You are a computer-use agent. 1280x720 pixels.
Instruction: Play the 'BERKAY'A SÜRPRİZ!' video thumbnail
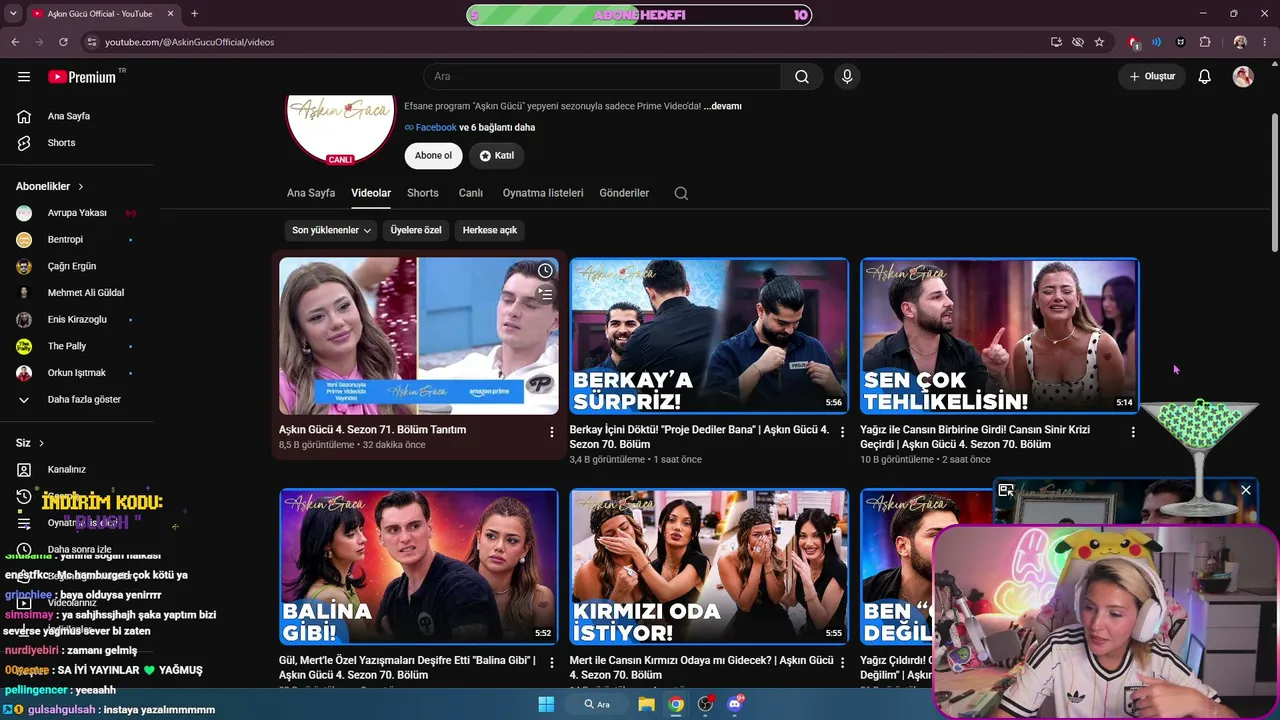pyautogui.click(x=709, y=336)
